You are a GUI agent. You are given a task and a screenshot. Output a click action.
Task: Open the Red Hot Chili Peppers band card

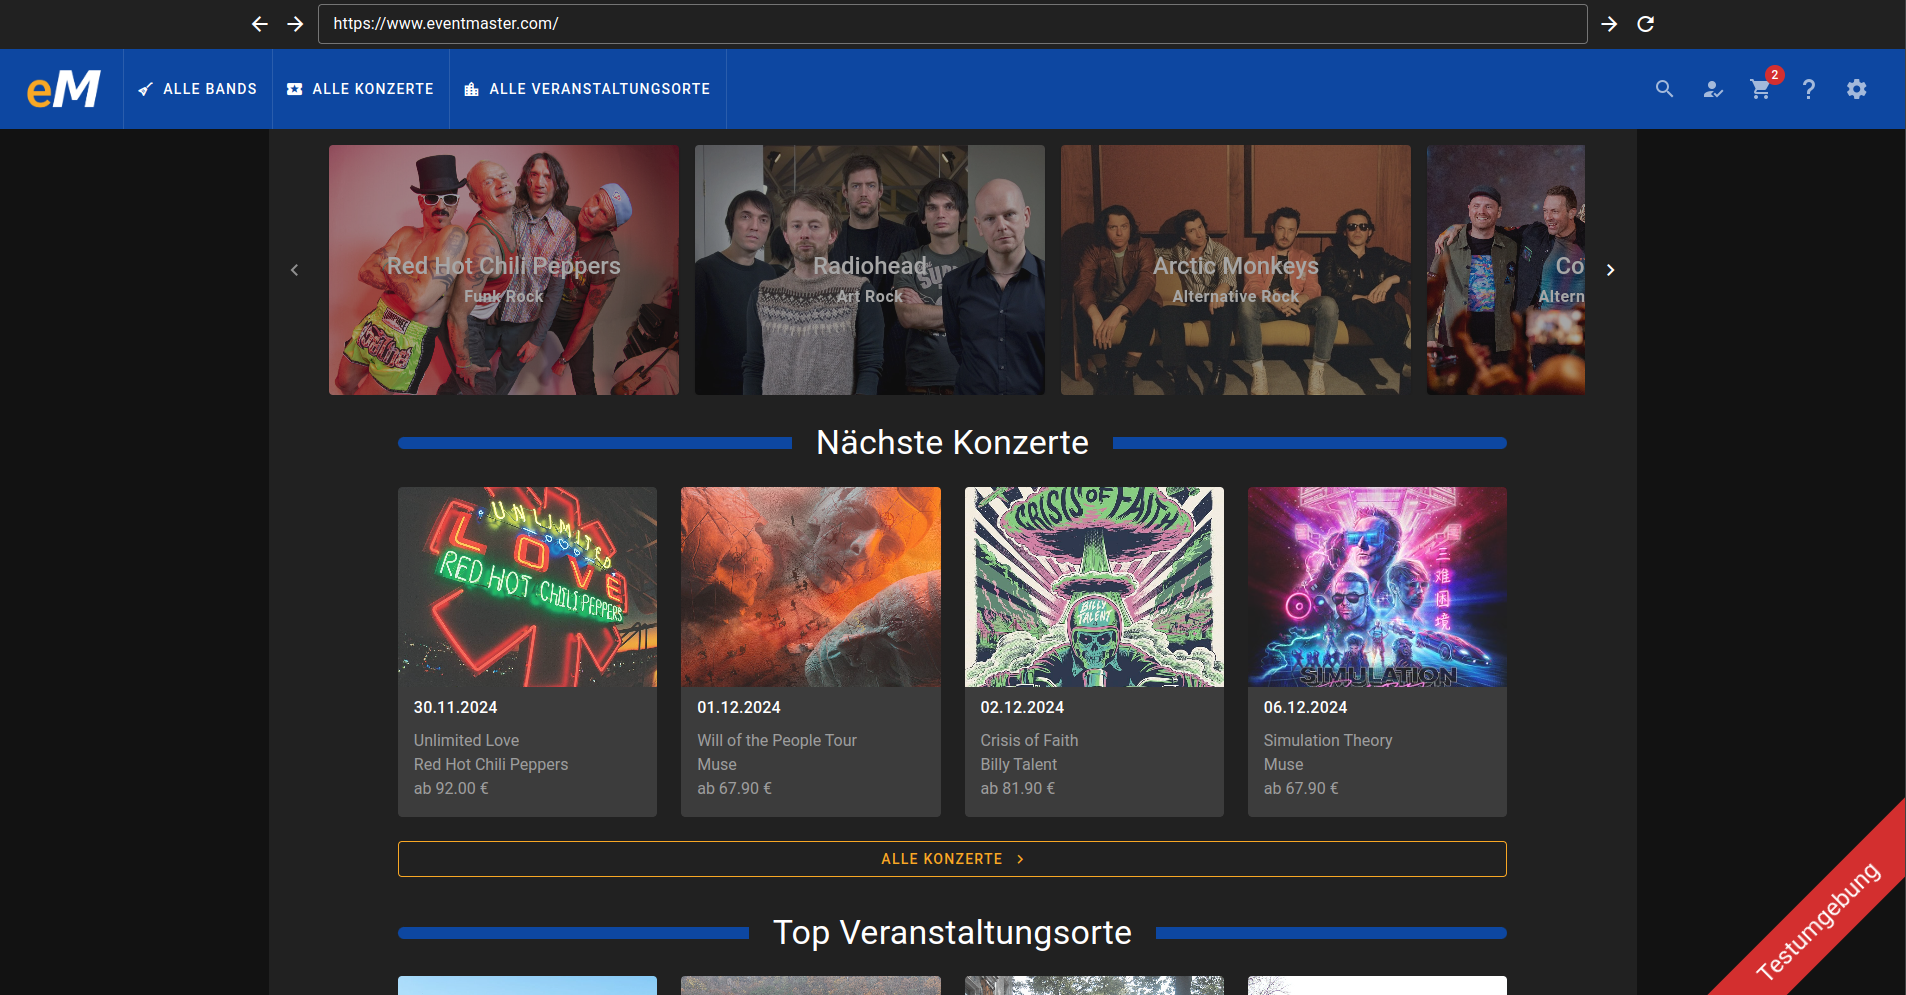(x=503, y=270)
